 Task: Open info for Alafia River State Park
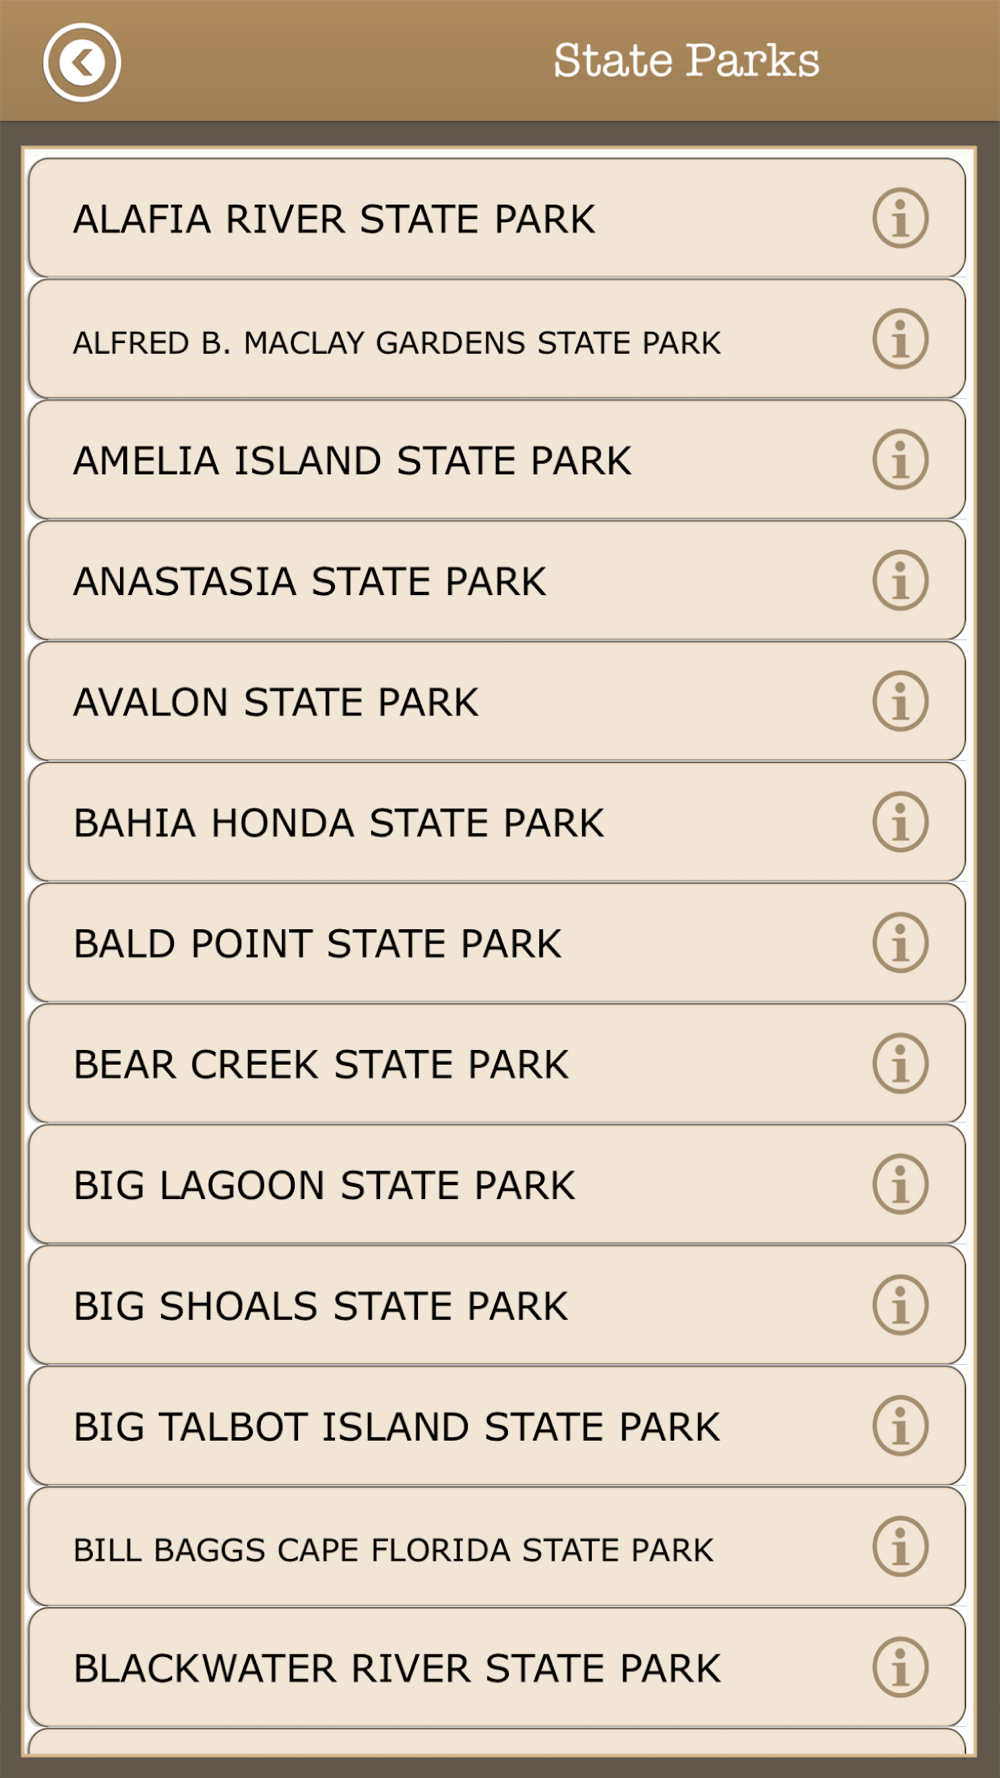click(x=900, y=218)
